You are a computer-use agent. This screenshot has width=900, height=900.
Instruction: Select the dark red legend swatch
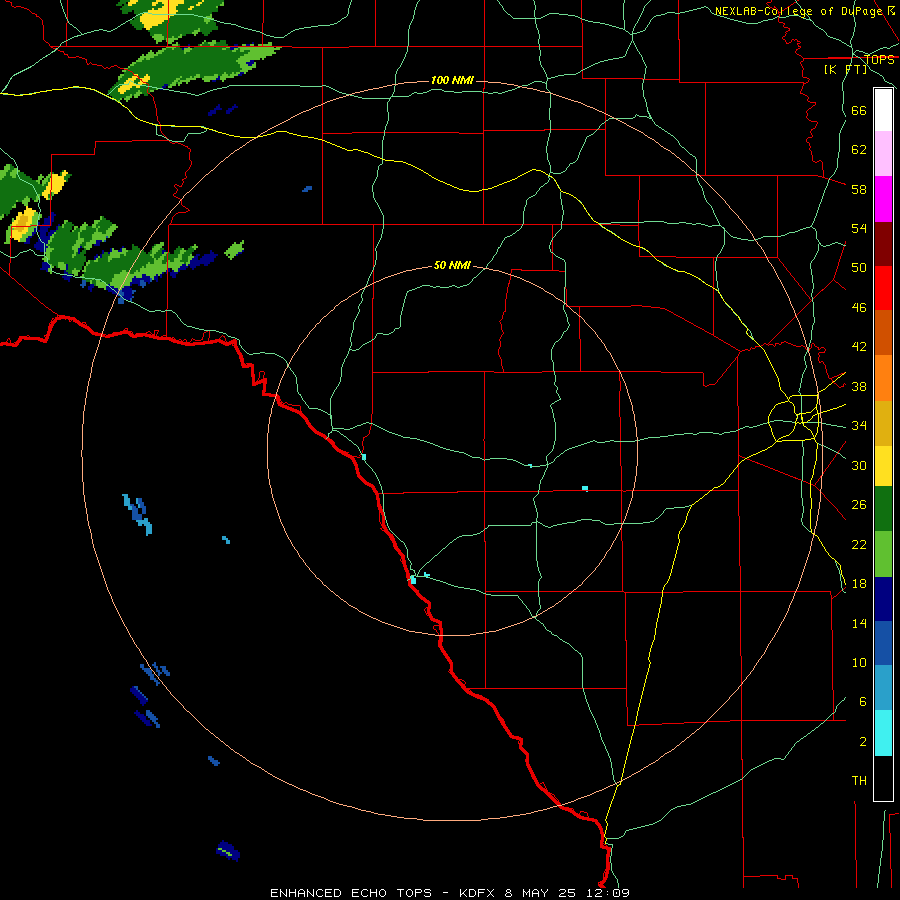(x=883, y=243)
